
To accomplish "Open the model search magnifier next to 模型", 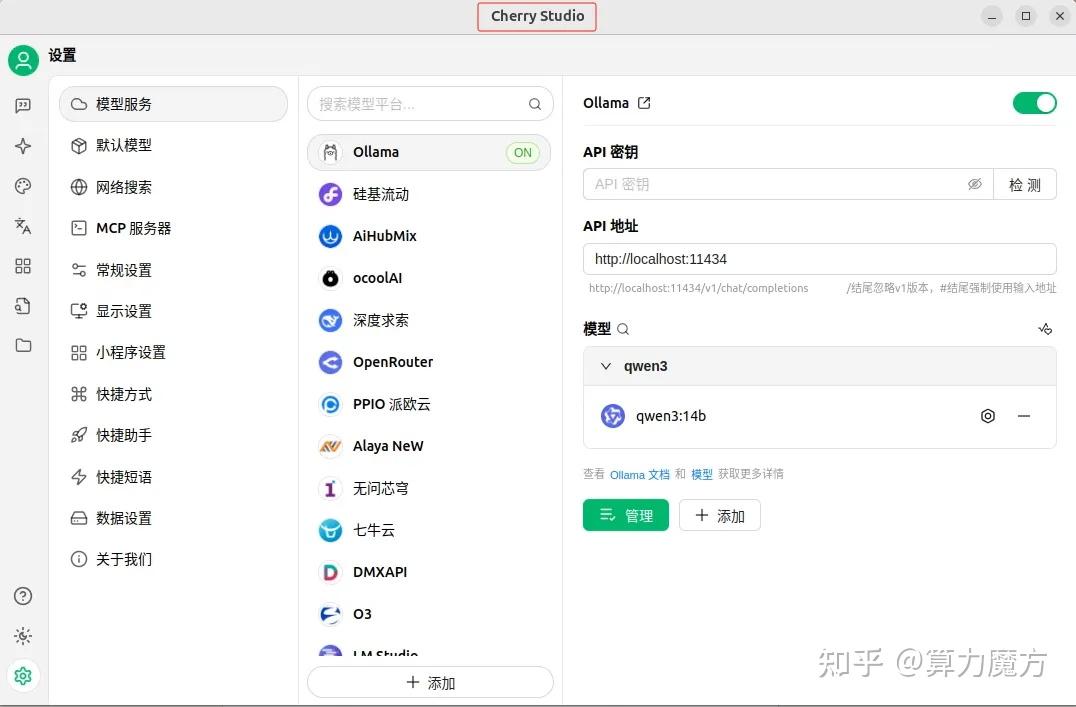I will (625, 328).
